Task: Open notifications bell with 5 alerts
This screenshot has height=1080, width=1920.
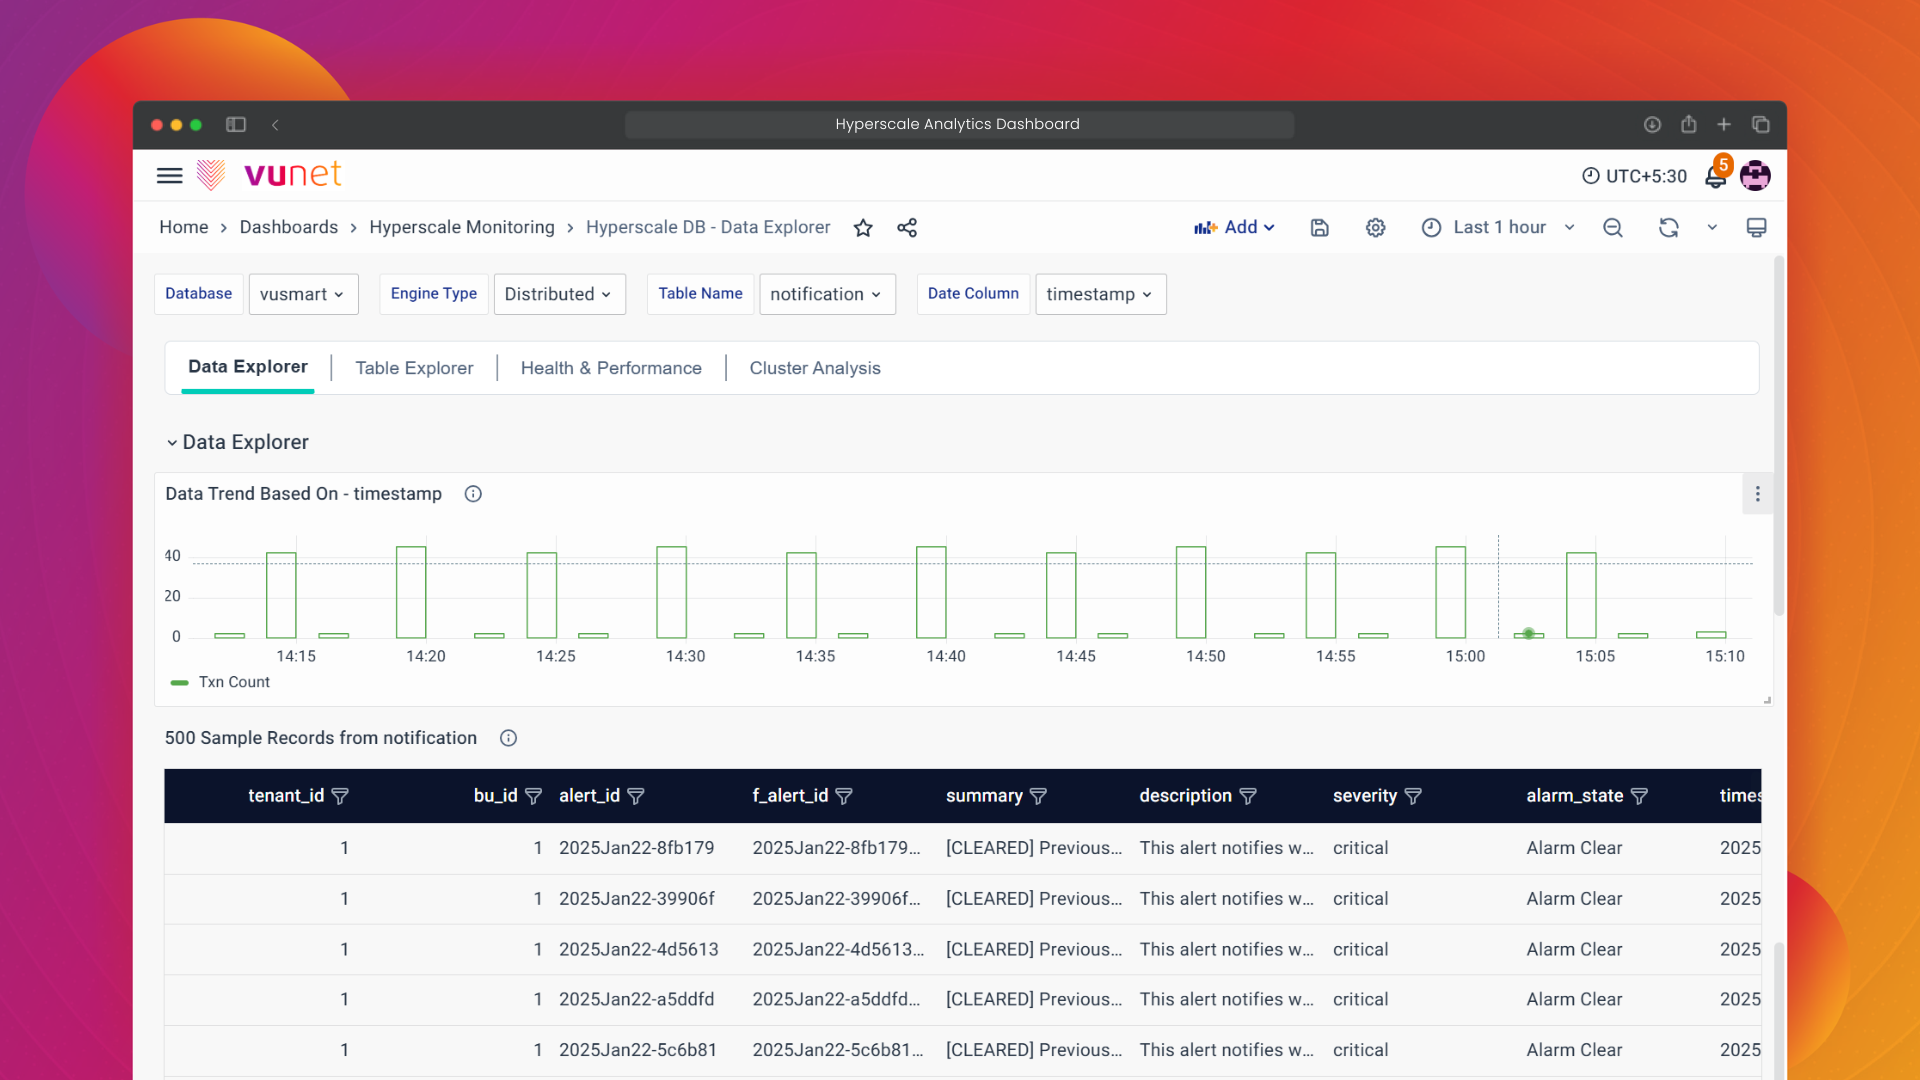Action: coord(1715,177)
